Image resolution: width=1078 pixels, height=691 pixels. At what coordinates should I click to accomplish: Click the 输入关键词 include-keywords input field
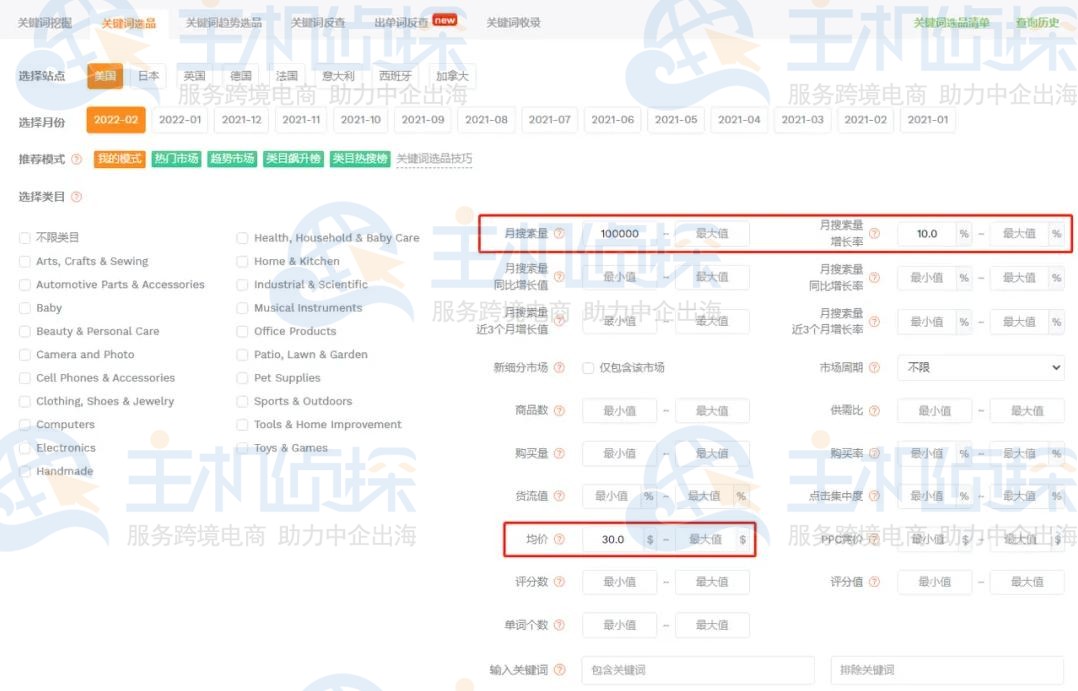[700, 670]
